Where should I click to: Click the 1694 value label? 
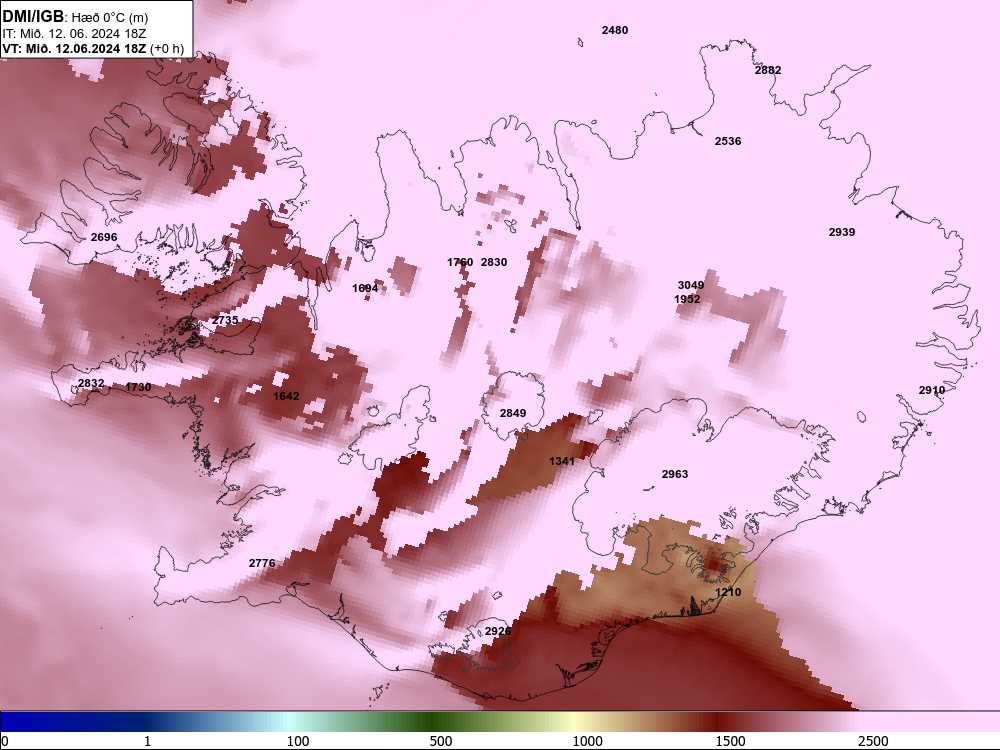[365, 288]
